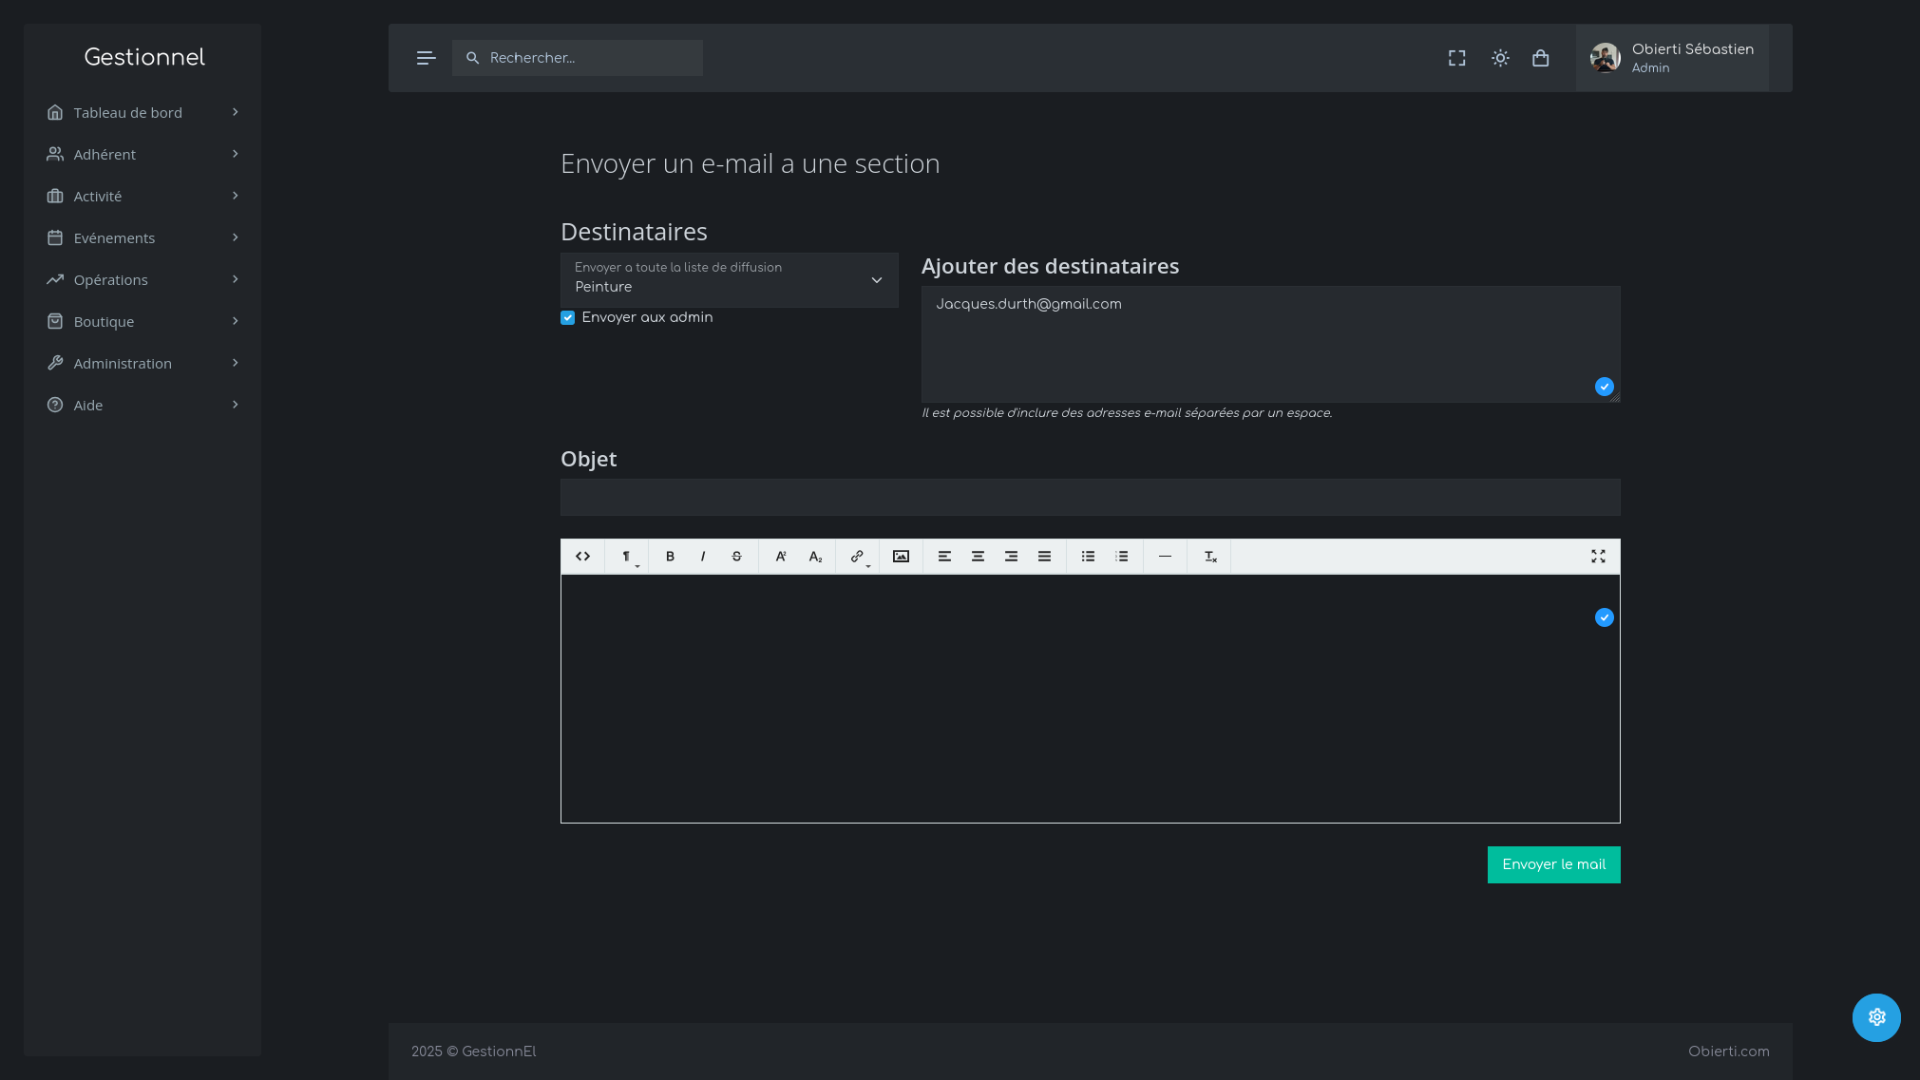The height and width of the screenshot is (1080, 1920).
Task: Uncheck Envoyer aux admin checkbox
Action: (x=568, y=318)
